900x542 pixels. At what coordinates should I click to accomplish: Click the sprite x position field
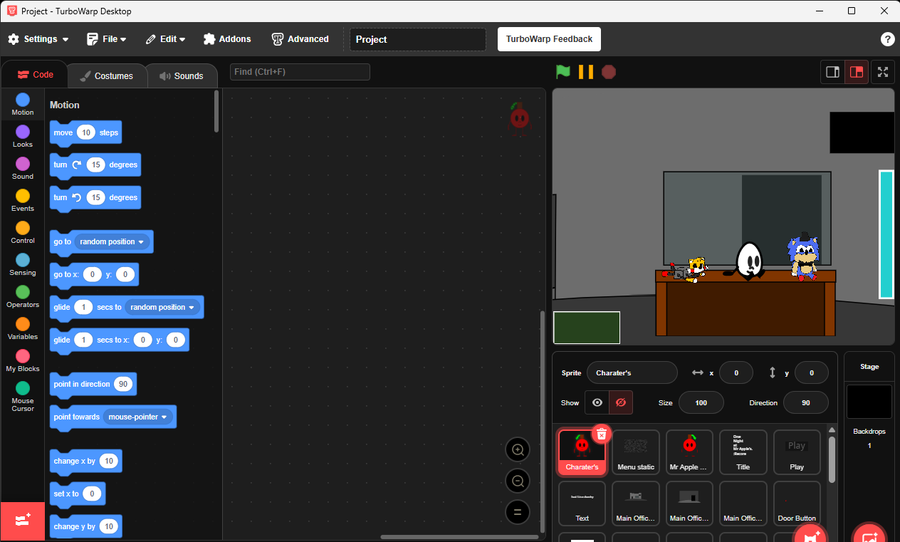[x=736, y=373]
